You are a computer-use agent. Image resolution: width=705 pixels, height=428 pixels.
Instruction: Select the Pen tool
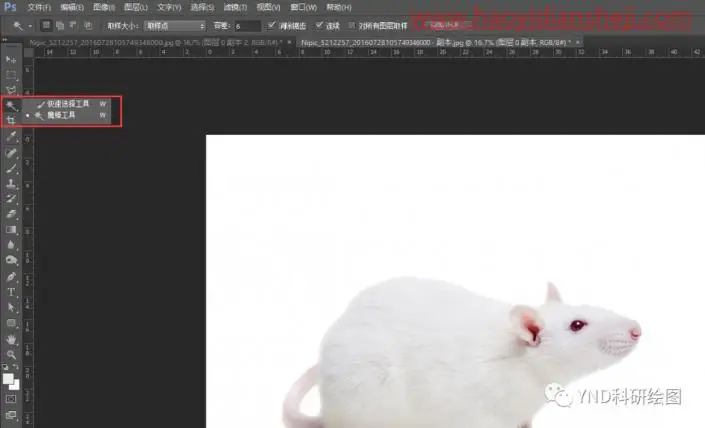tap(11, 276)
